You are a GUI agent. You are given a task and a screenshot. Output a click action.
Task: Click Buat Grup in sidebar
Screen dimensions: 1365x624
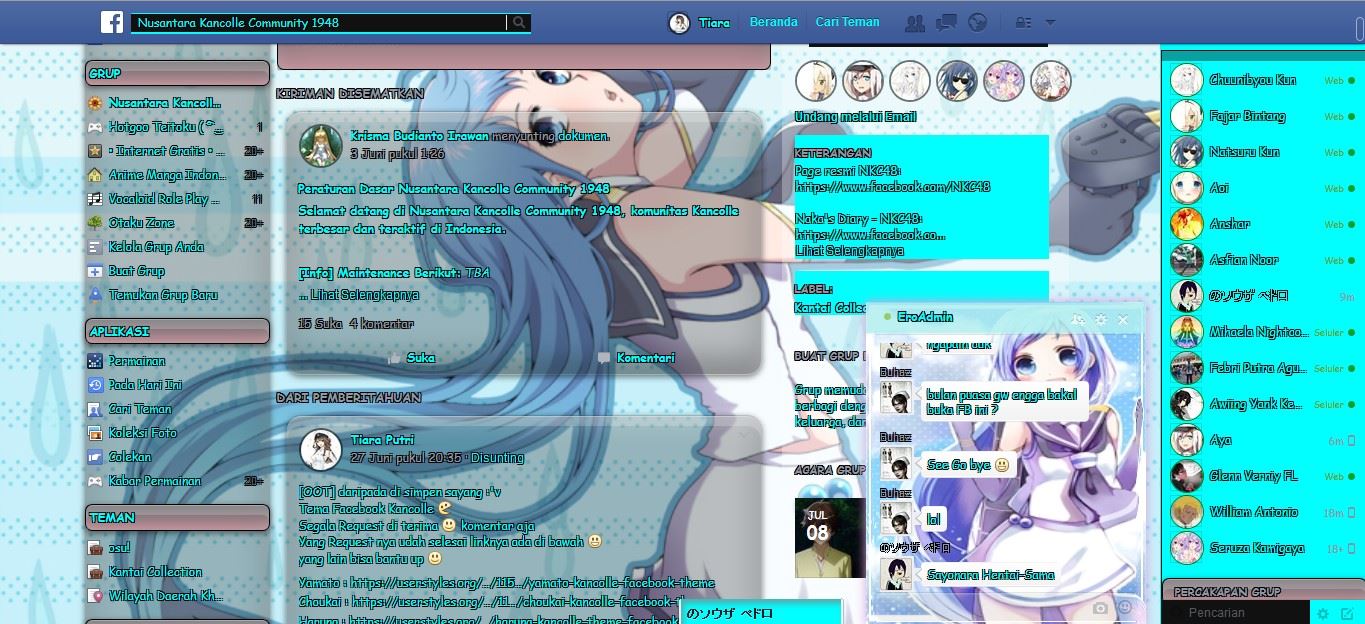coord(136,271)
